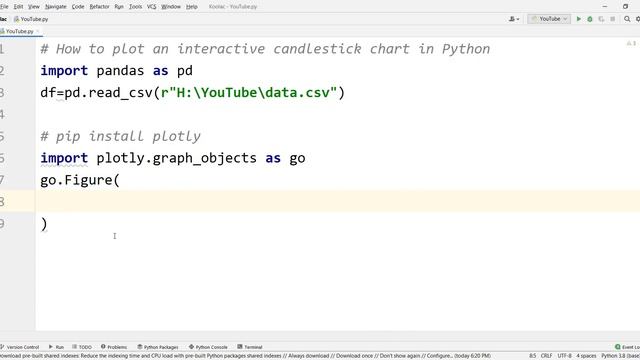This screenshot has width=640, height=360.
Task: Click the 8:5 cursor position indicator
Action: pyautogui.click(x=533, y=356)
